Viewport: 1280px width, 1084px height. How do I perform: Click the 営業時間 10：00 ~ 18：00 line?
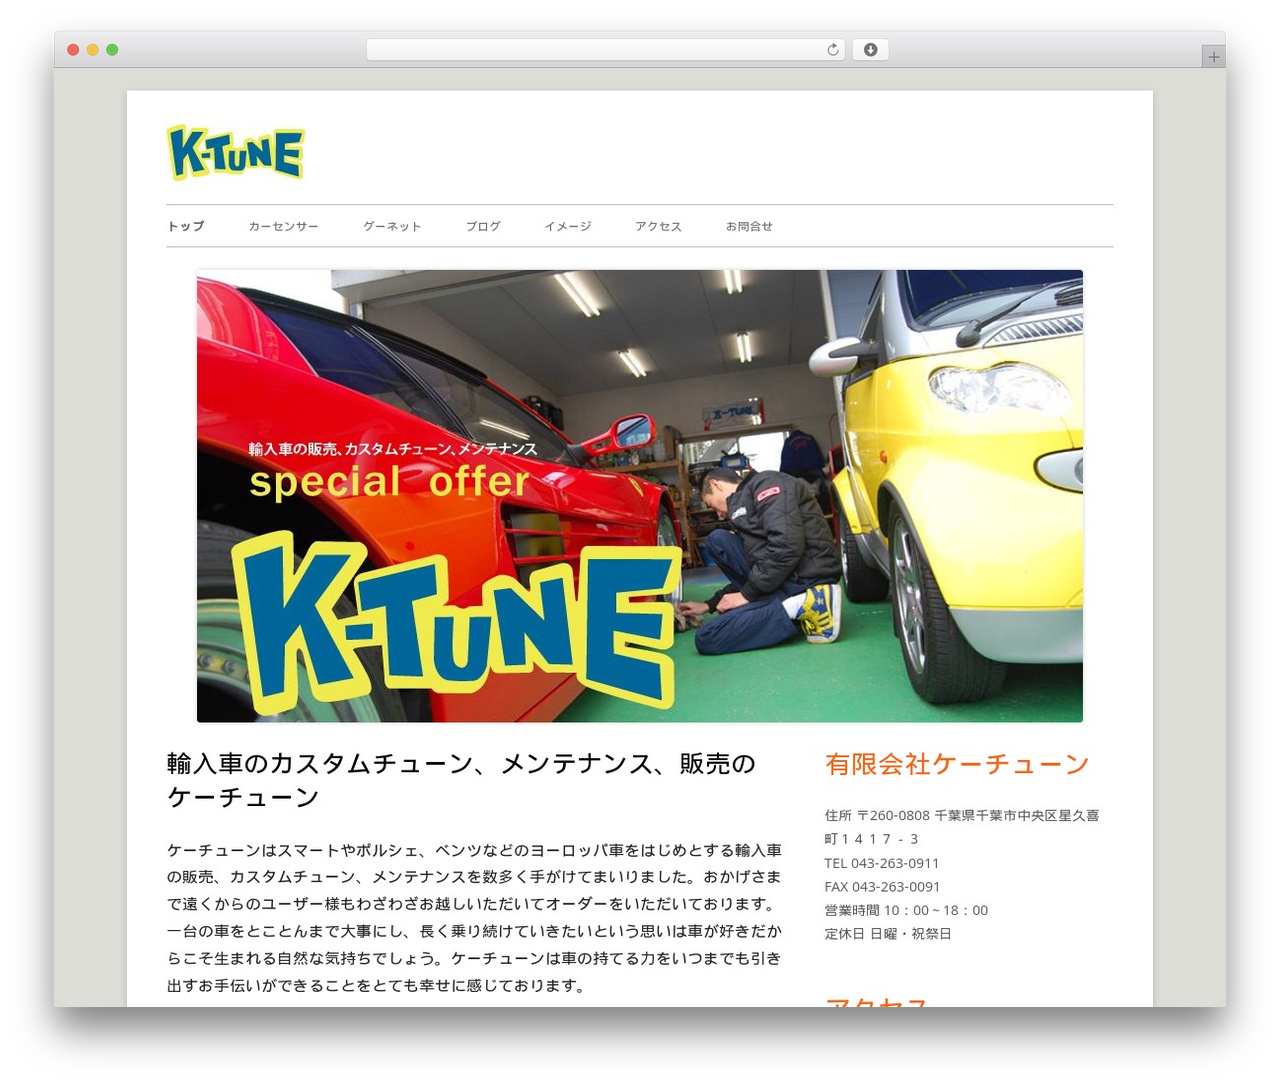(906, 910)
